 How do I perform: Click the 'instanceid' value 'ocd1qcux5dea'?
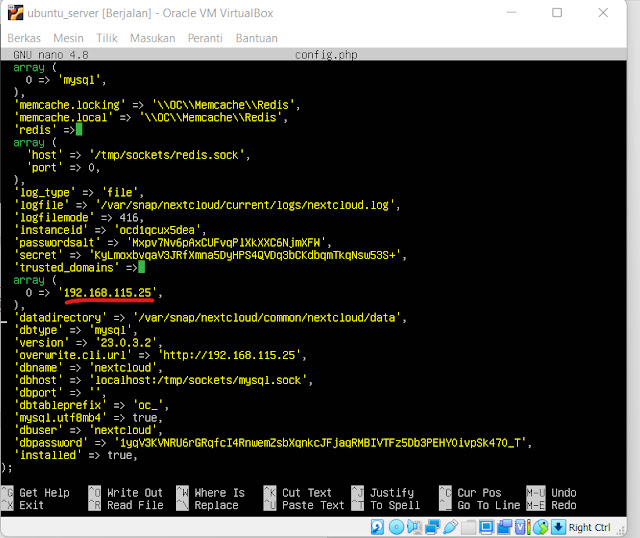(x=157, y=230)
